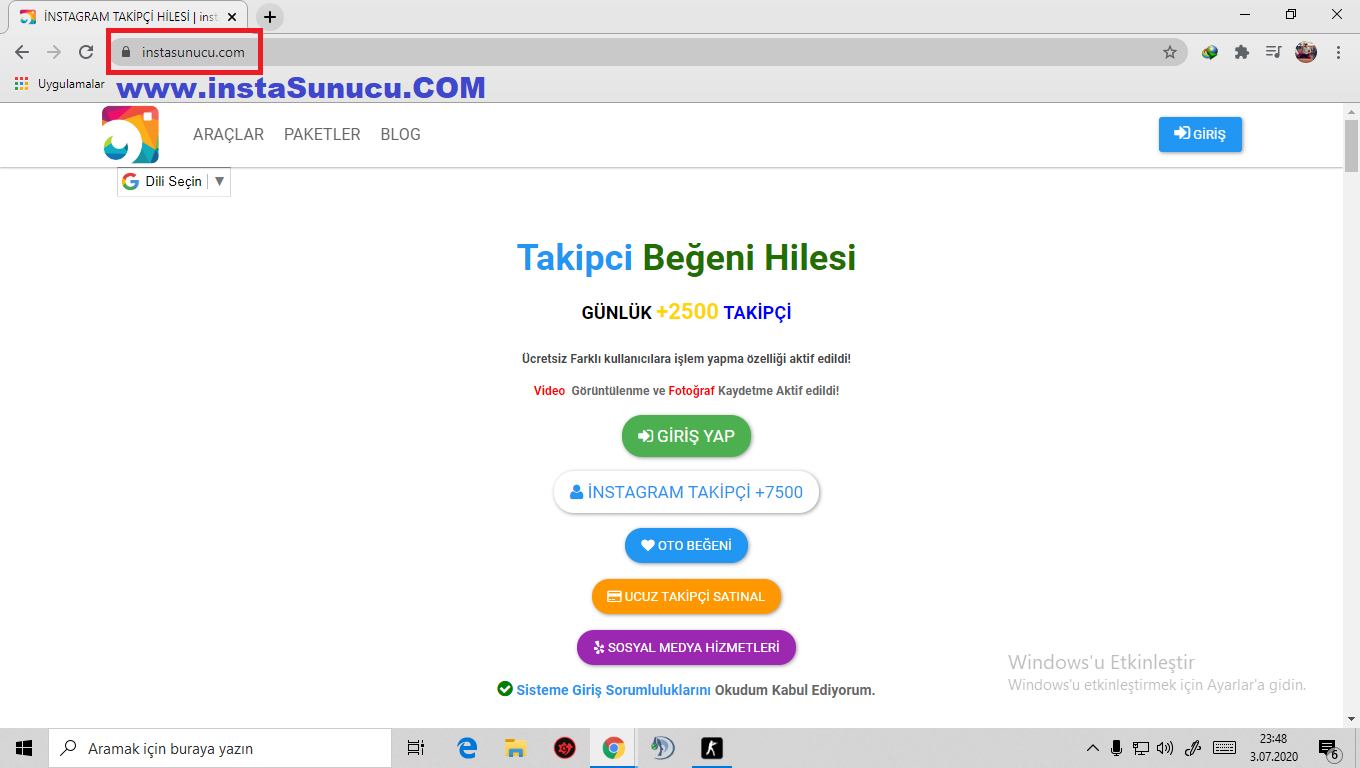Click the İNSTAGRAM TAKİPÇİ +7500 button

[x=686, y=492]
